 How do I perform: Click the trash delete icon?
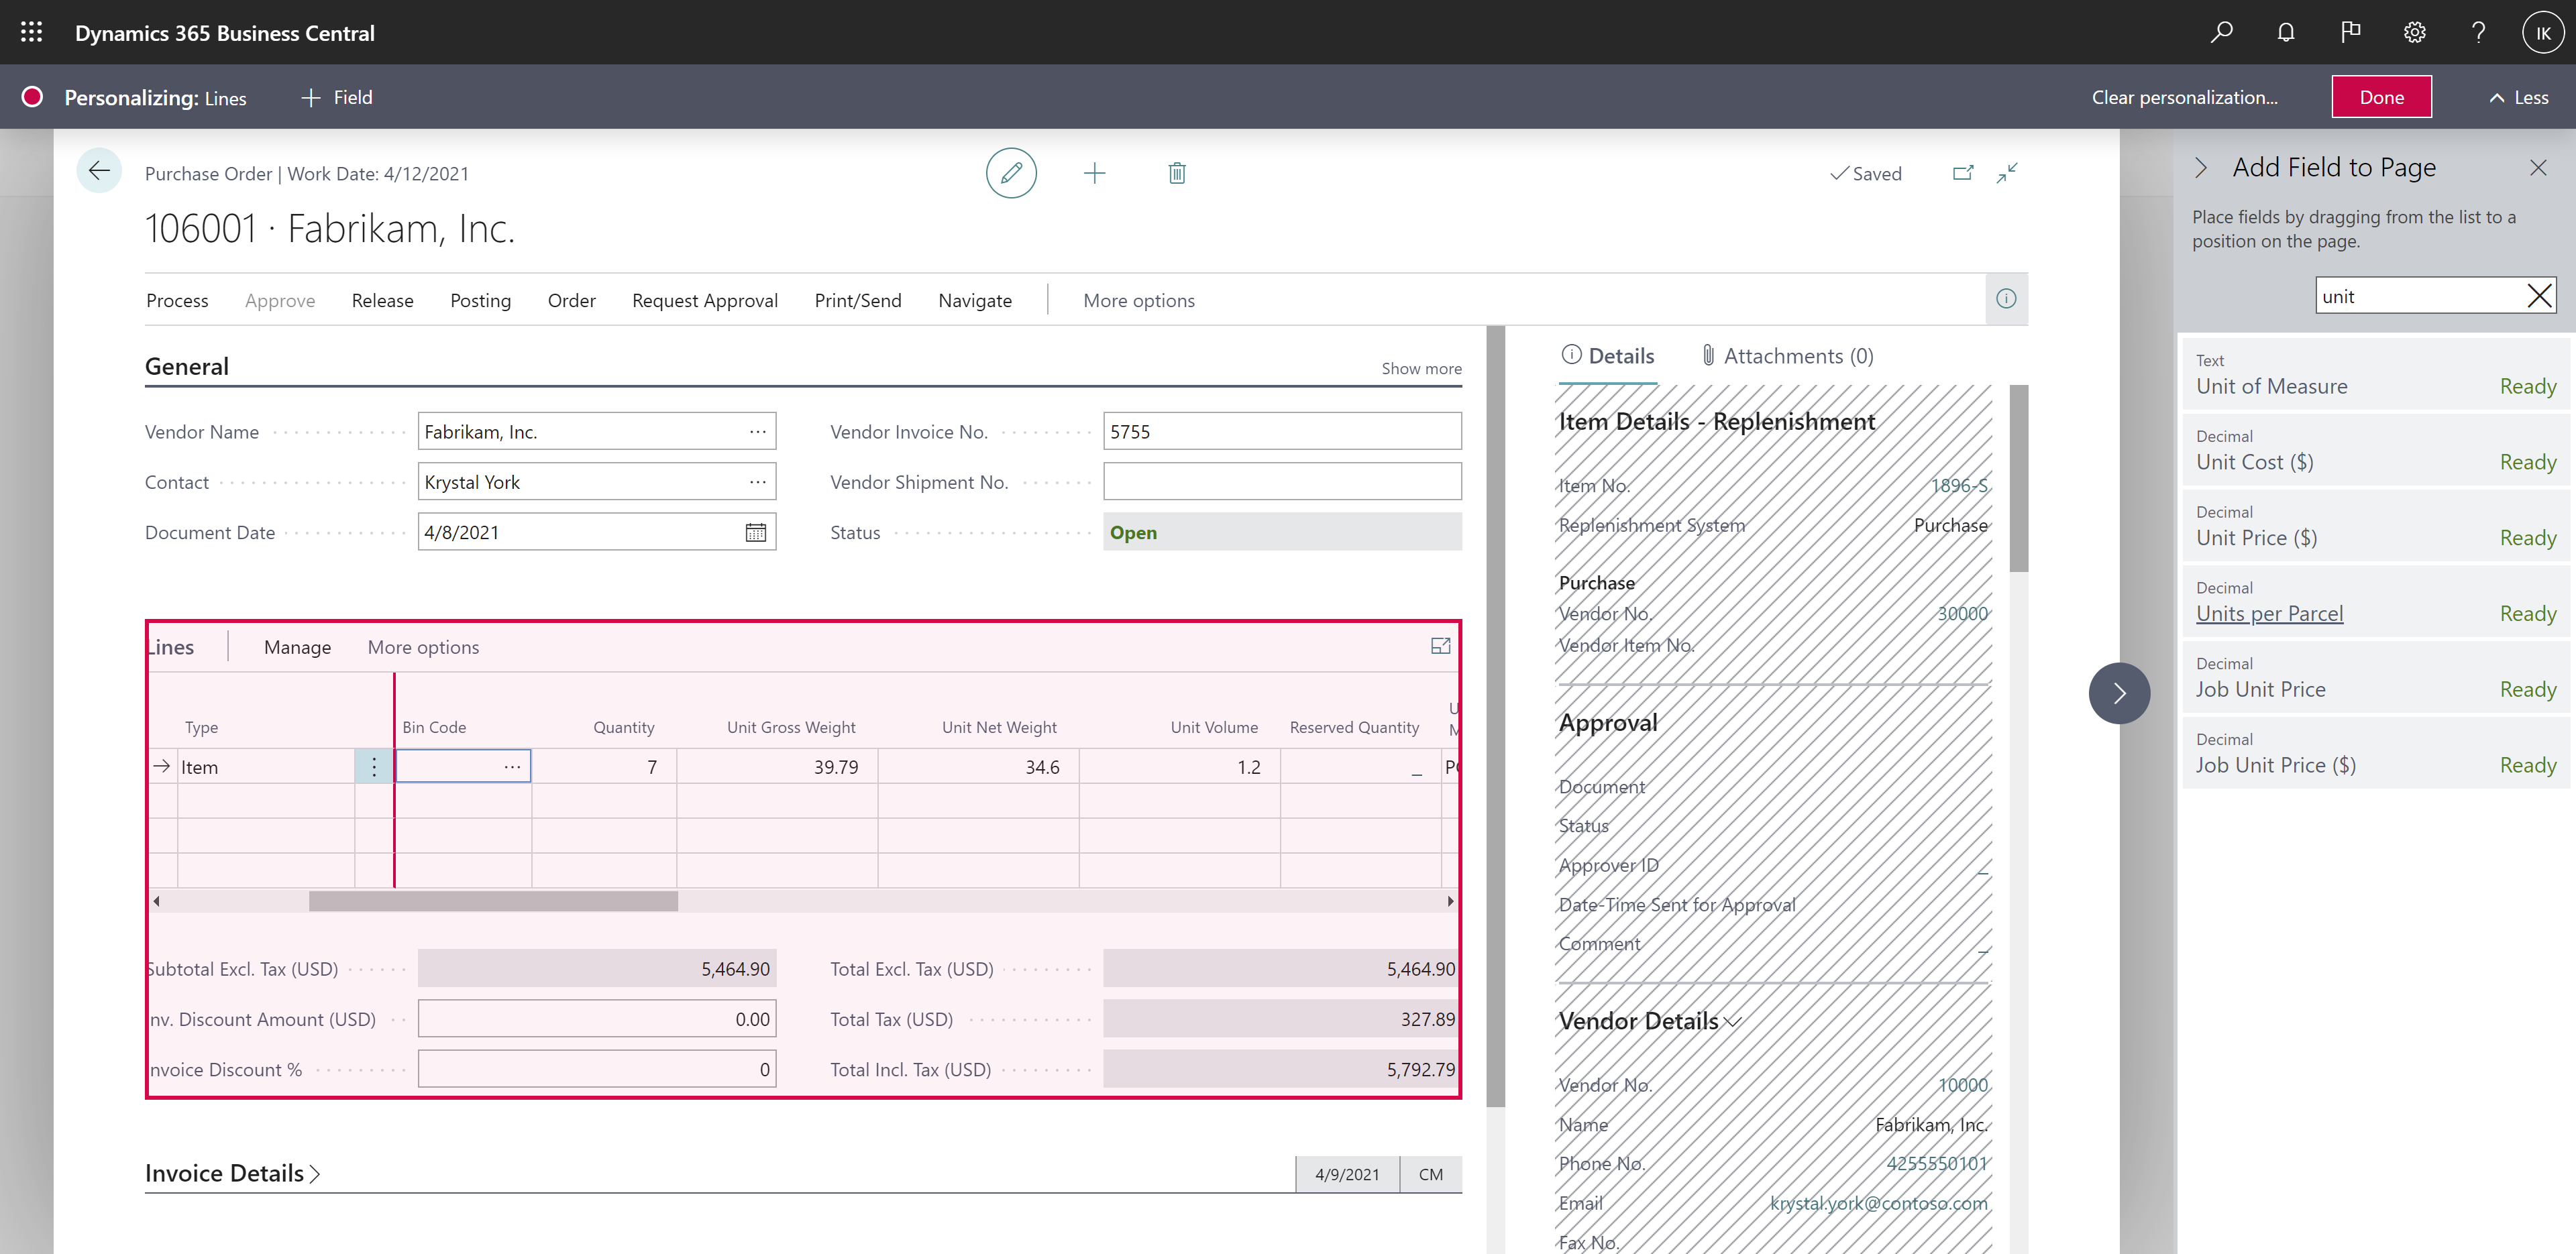tap(1176, 173)
